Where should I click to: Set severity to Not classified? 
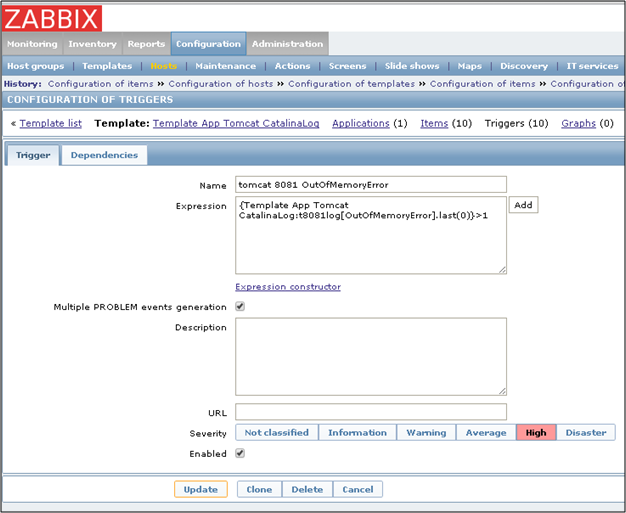pyautogui.click(x=277, y=432)
